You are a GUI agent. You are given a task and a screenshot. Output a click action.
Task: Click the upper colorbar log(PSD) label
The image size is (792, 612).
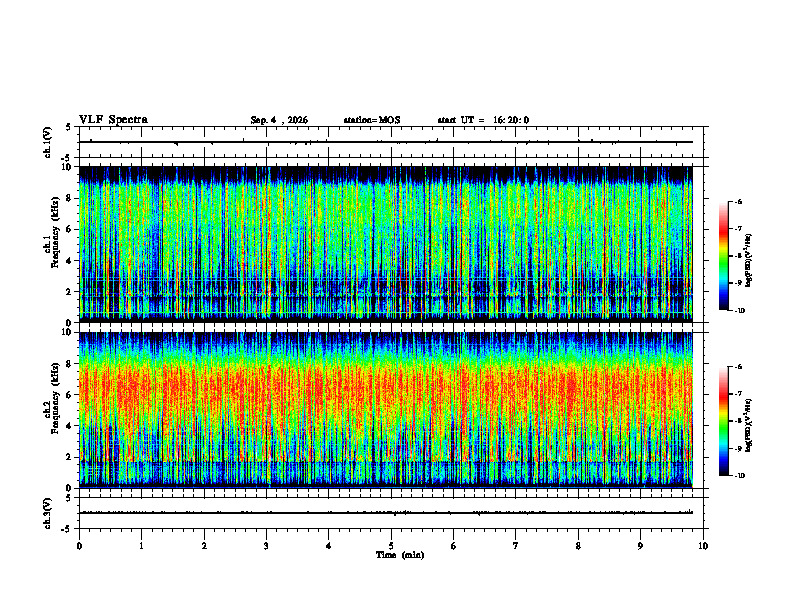749,260
